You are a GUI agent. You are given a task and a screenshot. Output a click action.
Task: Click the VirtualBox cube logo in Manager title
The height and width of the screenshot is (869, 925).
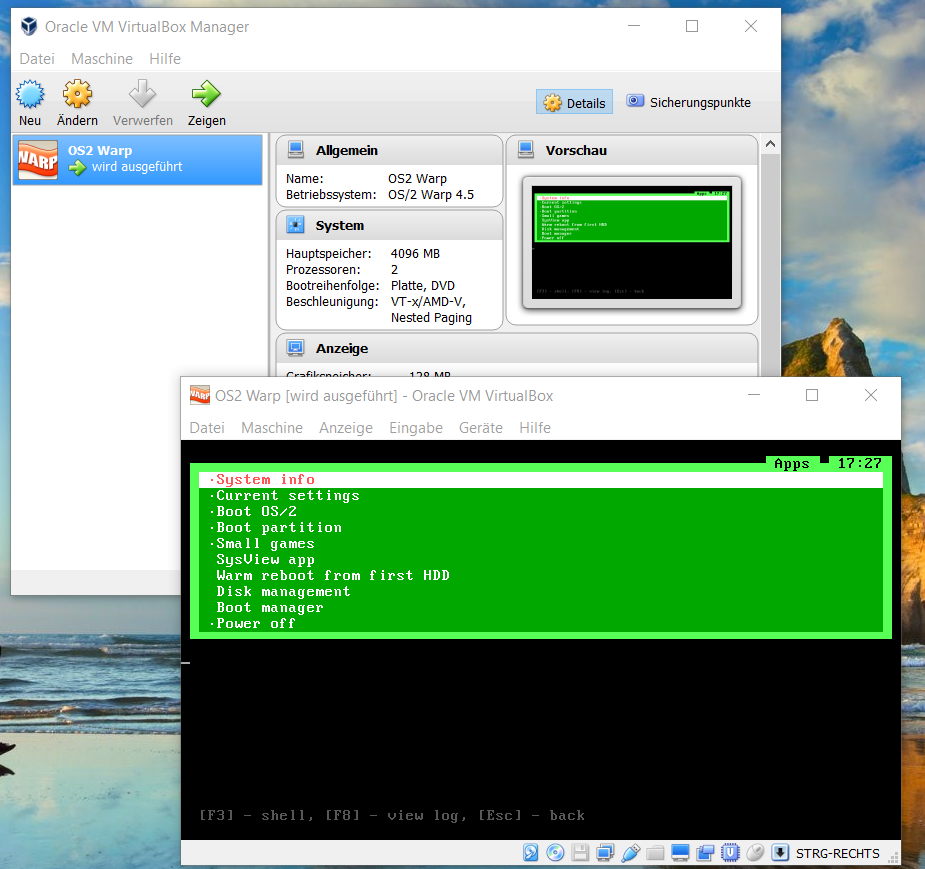point(29,27)
